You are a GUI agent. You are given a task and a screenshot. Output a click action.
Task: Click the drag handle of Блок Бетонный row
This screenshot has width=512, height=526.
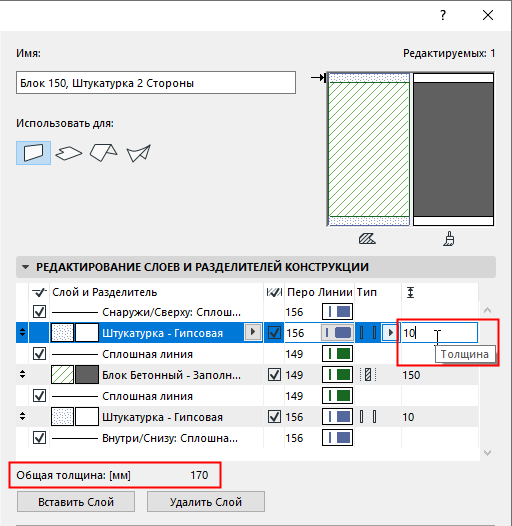pyautogui.click(x=22, y=374)
